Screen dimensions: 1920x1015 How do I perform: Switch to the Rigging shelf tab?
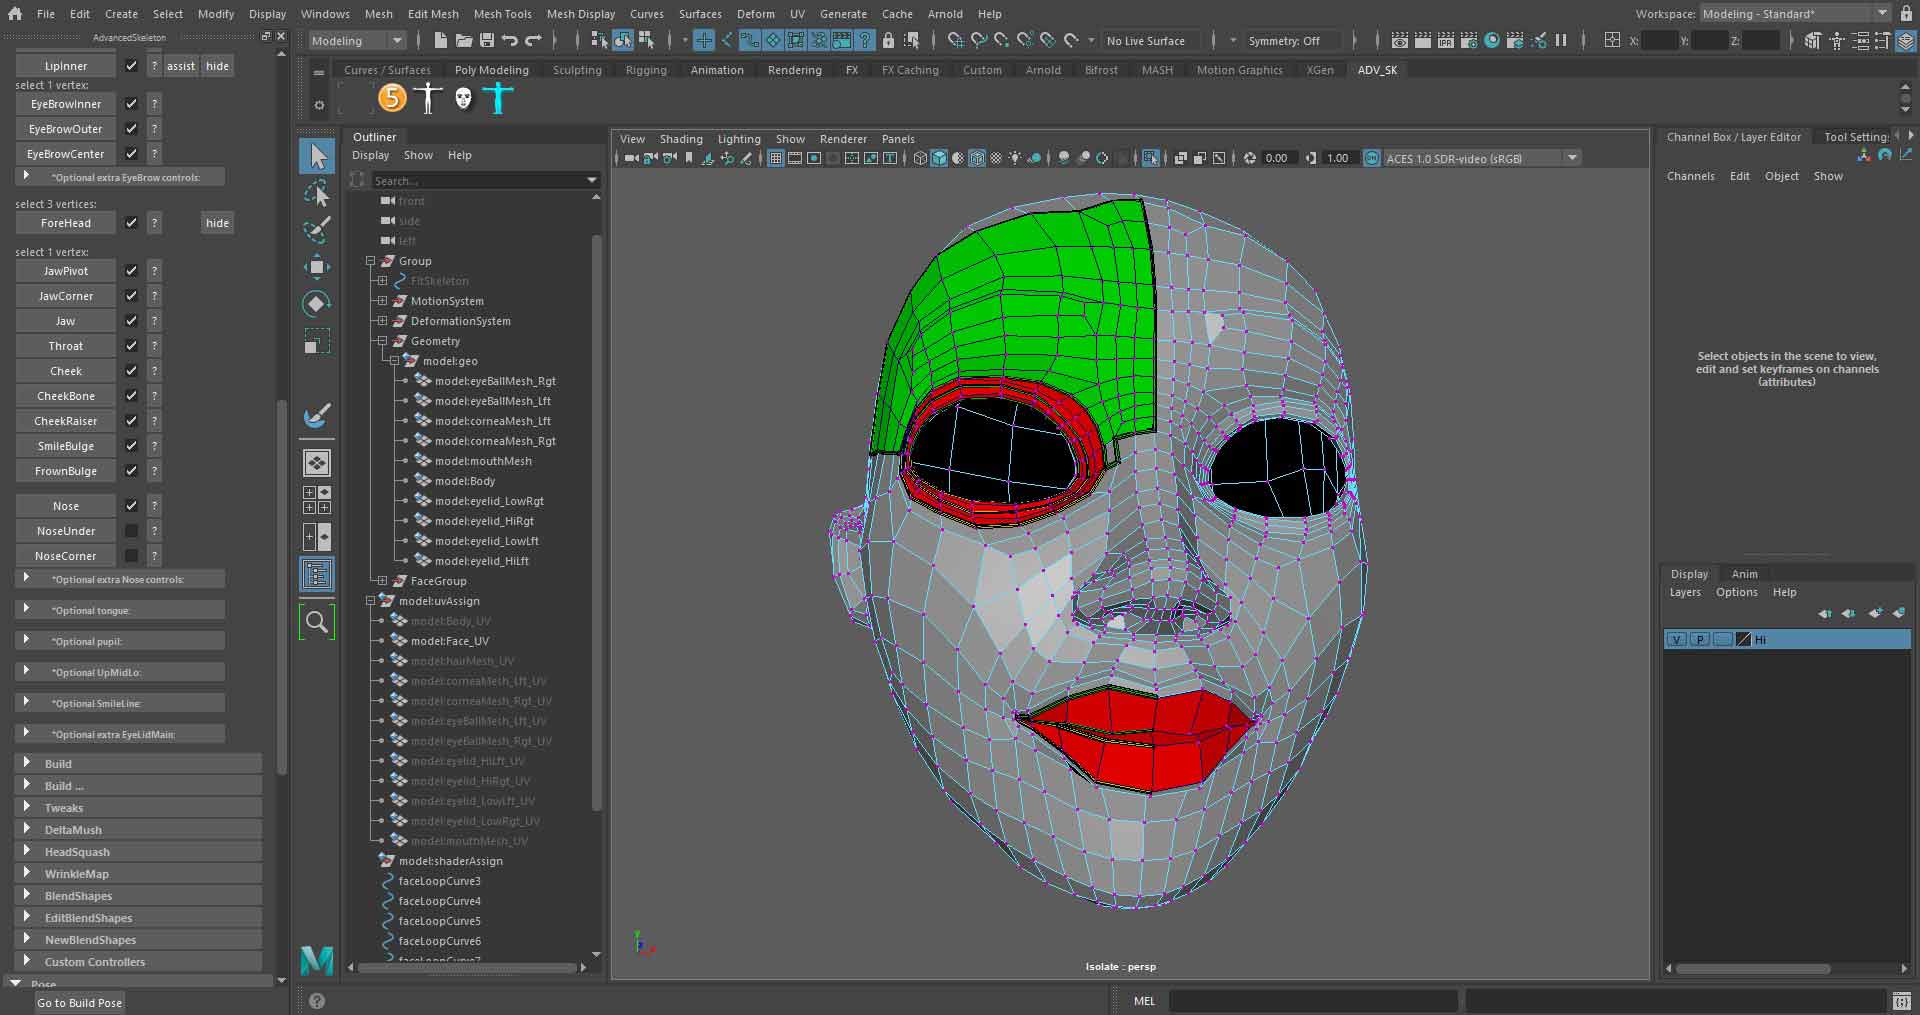coord(646,70)
